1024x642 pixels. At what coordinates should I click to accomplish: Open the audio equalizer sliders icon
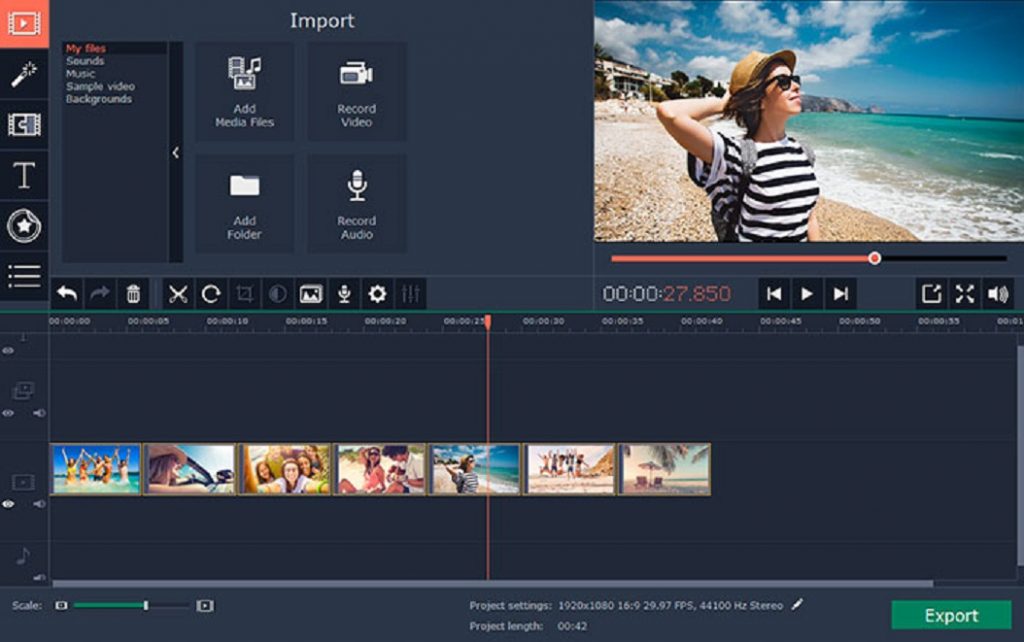(x=410, y=294)
